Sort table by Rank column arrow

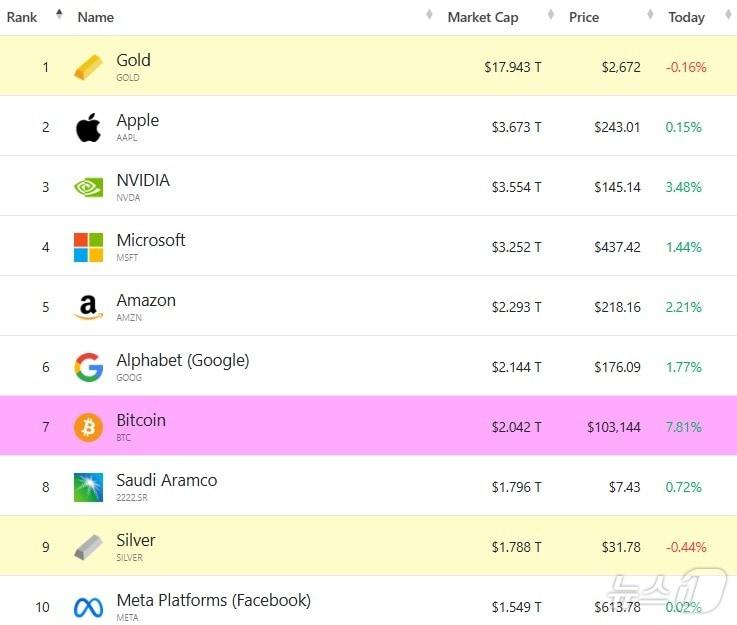58,15
